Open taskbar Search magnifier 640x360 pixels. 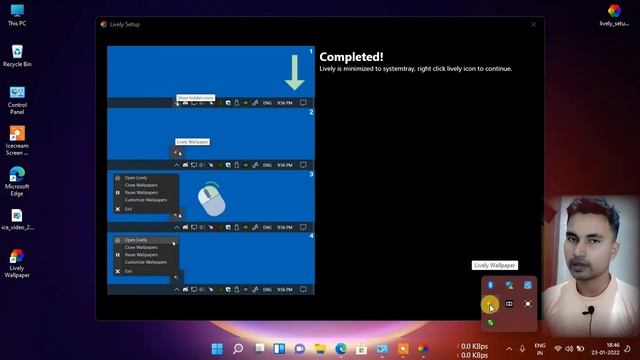tap(238, 349)
